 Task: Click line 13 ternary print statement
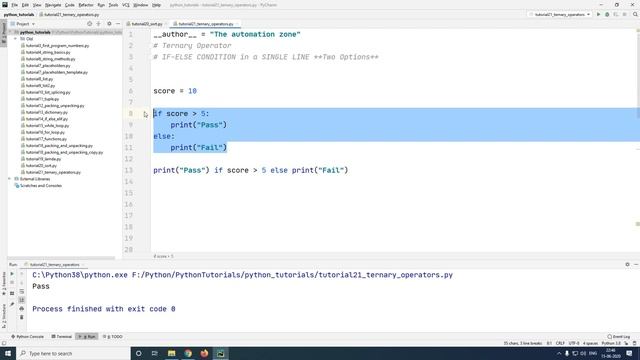point(251,170)
